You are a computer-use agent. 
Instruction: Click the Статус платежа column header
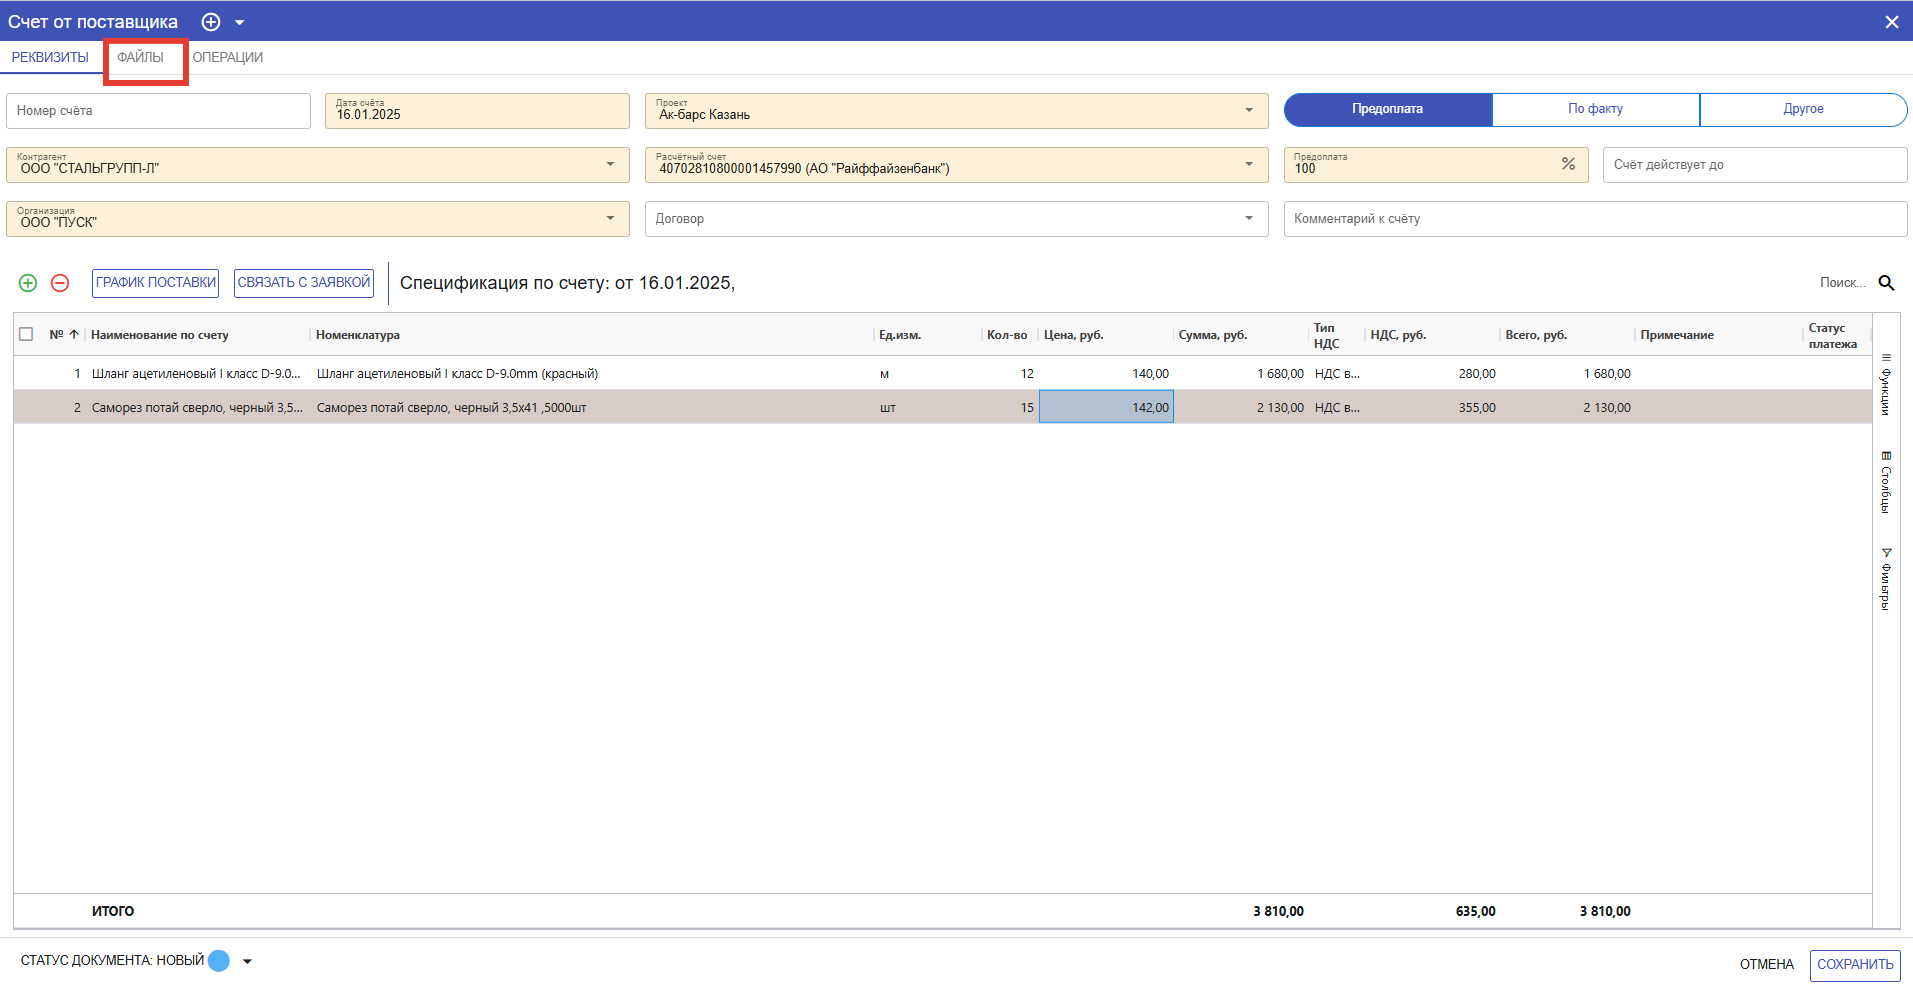pyautogui.click(x=1833, y=336)
